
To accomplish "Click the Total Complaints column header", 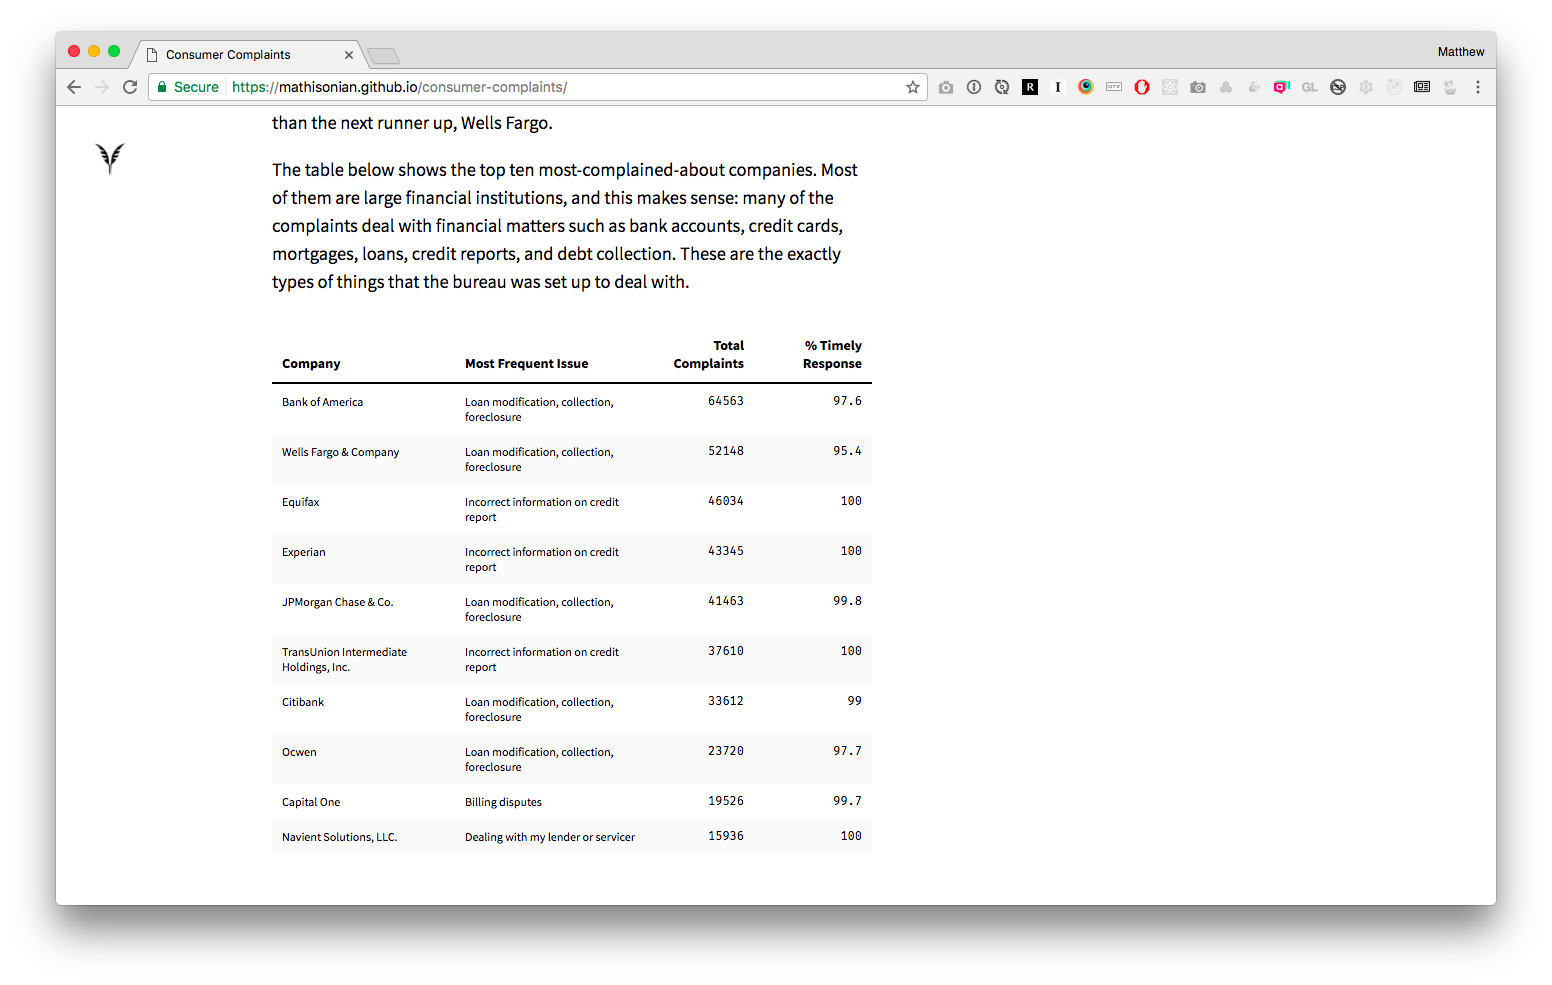I will coord(708,355).
